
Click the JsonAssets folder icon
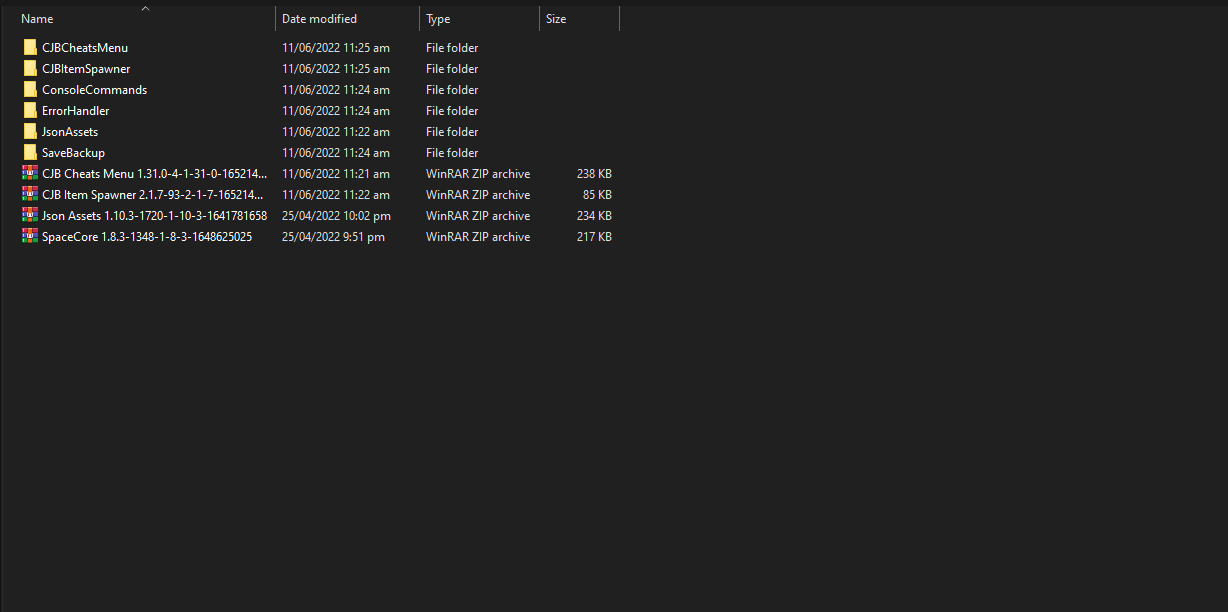pyautogui.click(x=30, y=131)
